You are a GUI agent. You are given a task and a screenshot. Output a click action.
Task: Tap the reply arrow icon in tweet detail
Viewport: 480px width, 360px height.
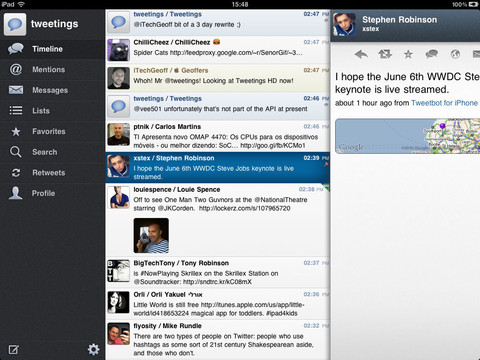pos(361,54)
